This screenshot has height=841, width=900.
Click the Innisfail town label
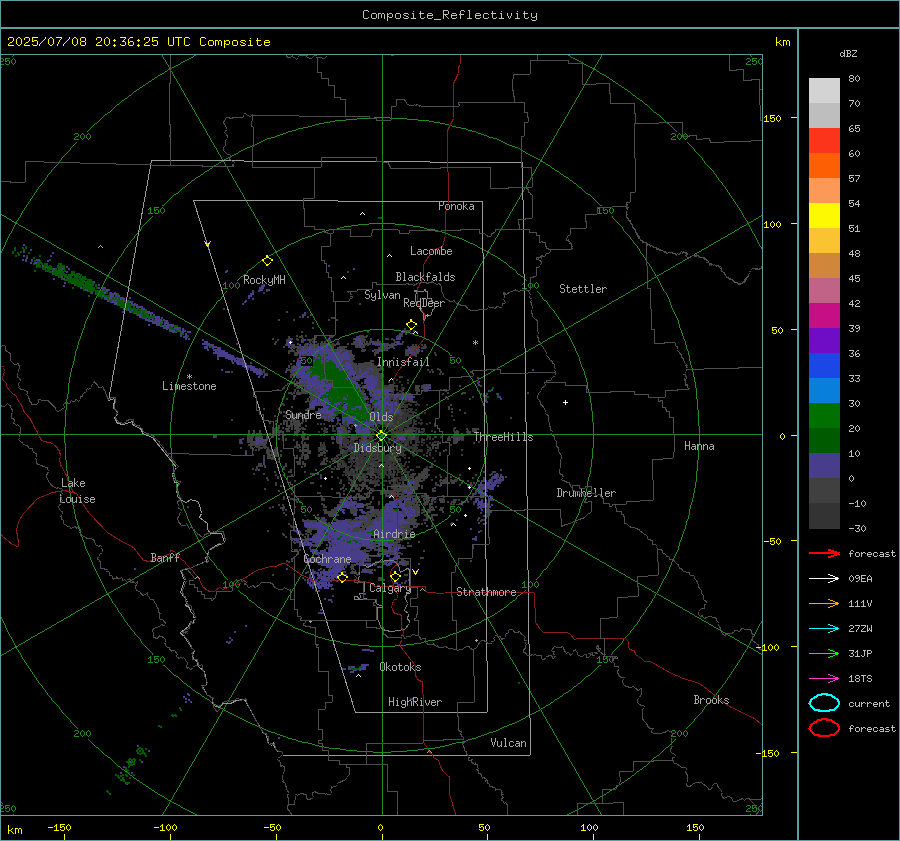pos(403,362)
